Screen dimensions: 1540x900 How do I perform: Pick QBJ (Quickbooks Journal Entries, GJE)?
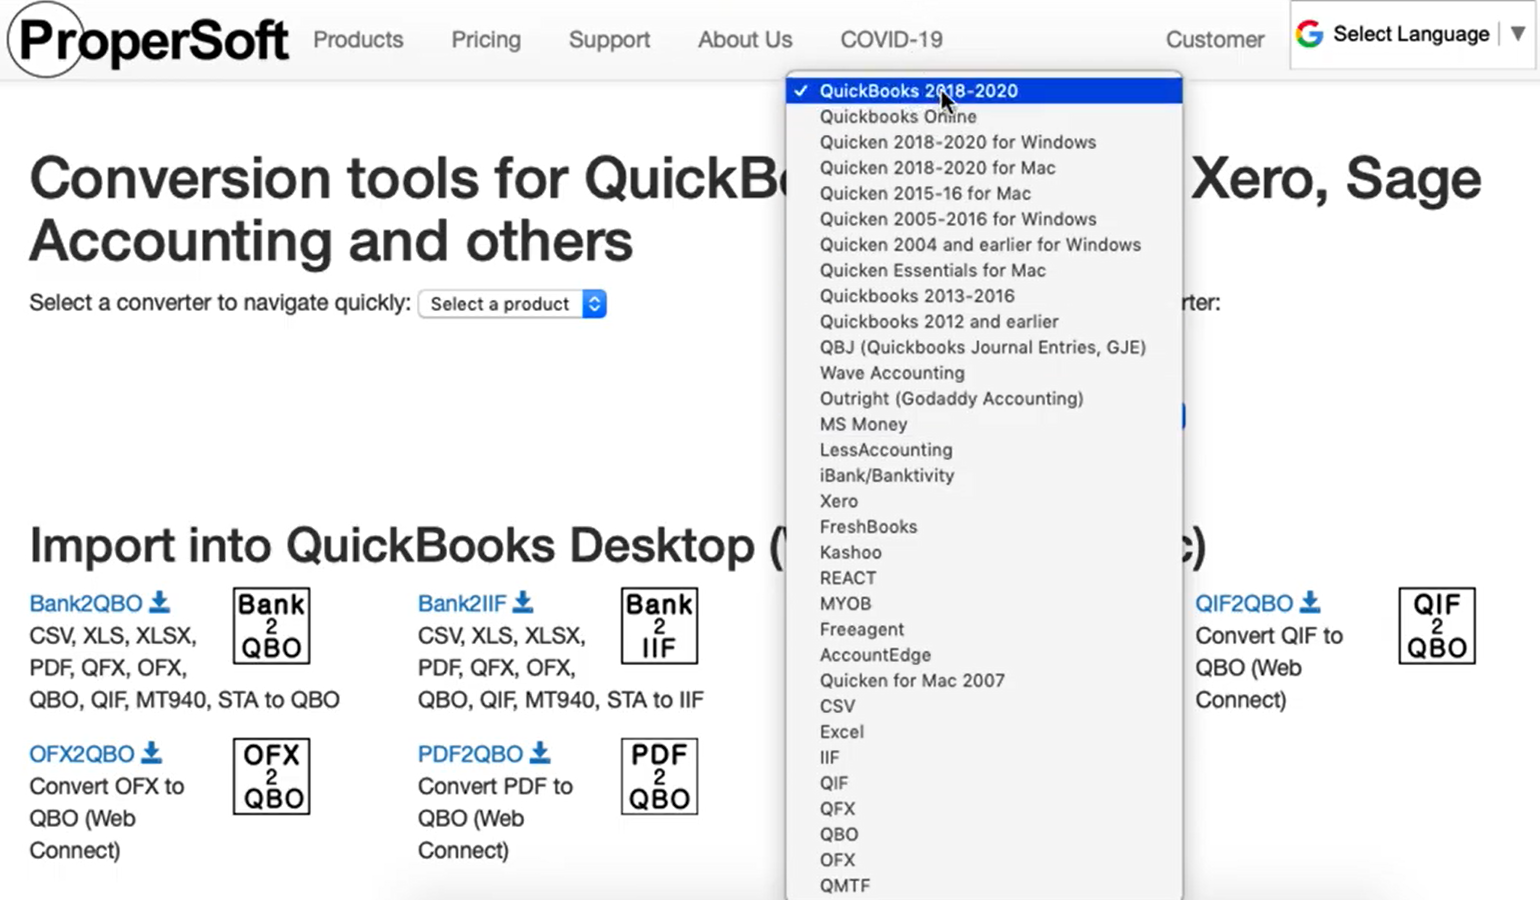[984, 348]
